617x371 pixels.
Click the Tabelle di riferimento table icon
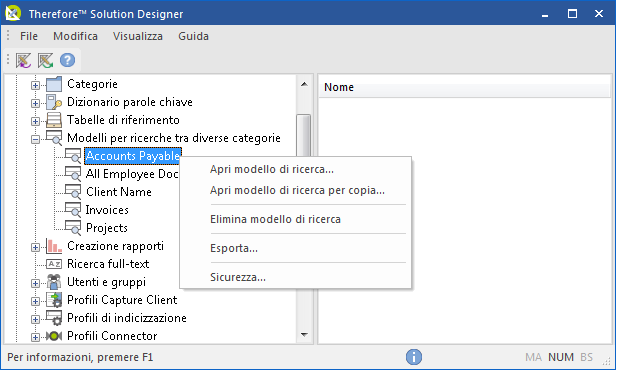click(54, 120)
